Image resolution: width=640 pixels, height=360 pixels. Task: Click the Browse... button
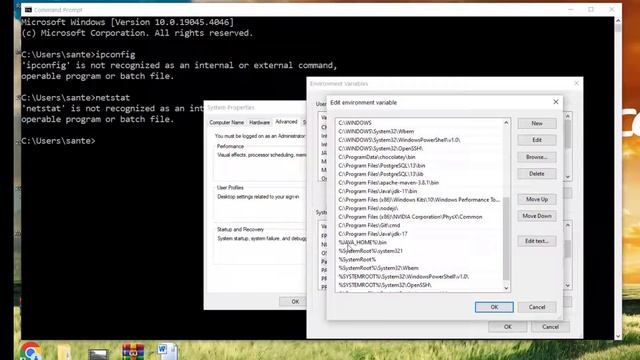coord(537,157)
